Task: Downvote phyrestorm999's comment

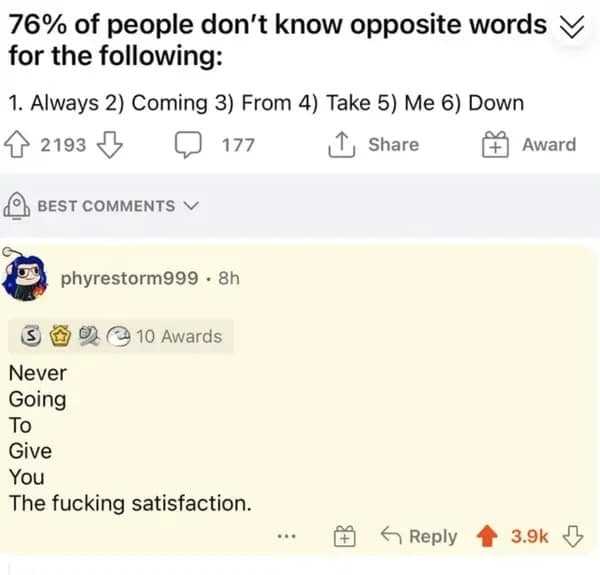Action: point(573,536)
